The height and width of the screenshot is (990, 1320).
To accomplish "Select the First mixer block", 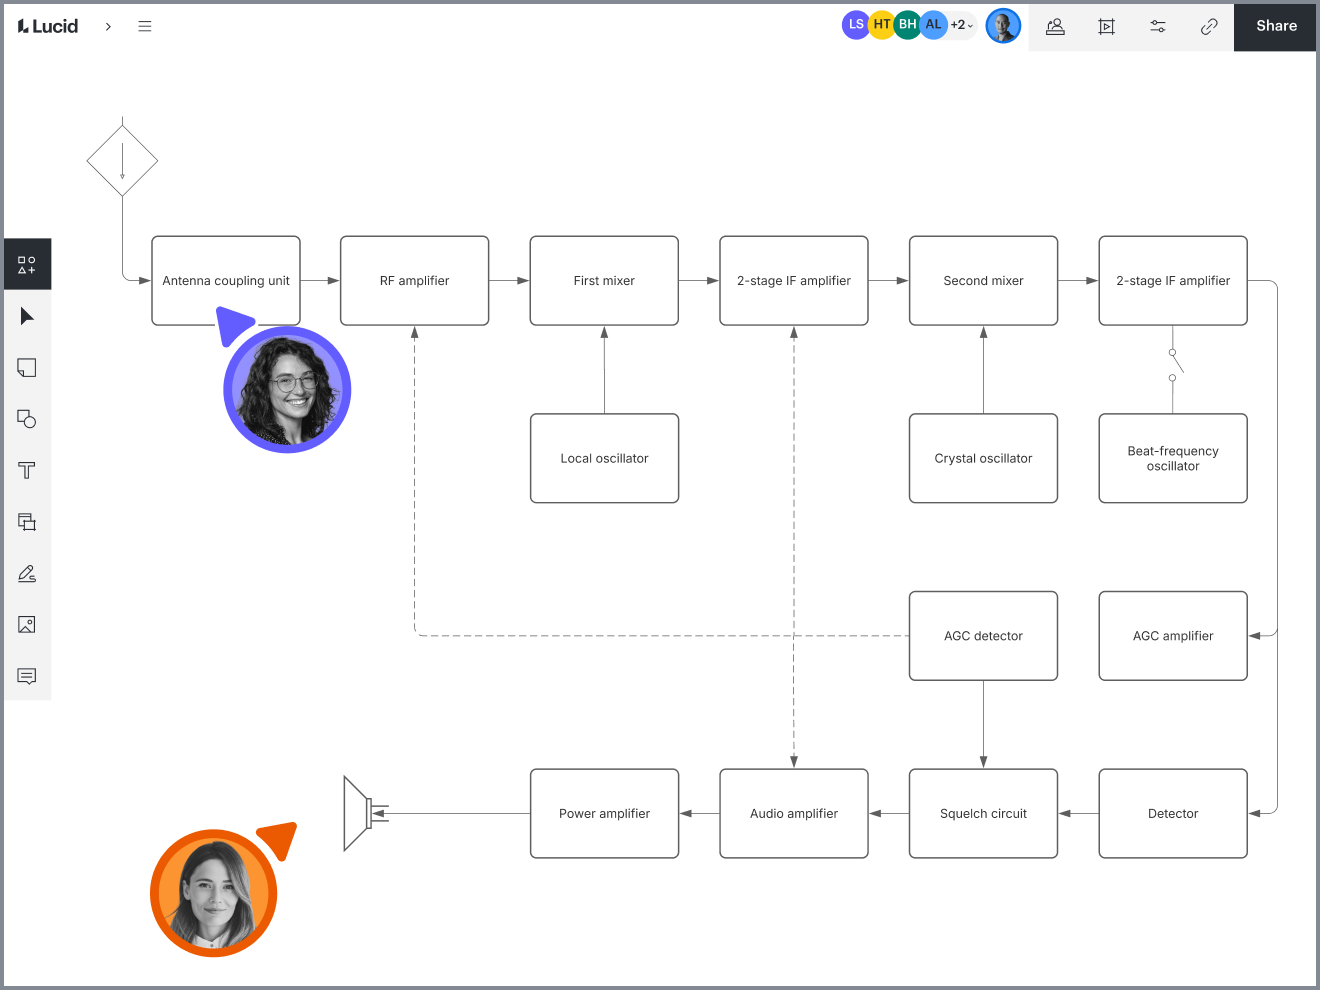I will [x=604, y=281].
